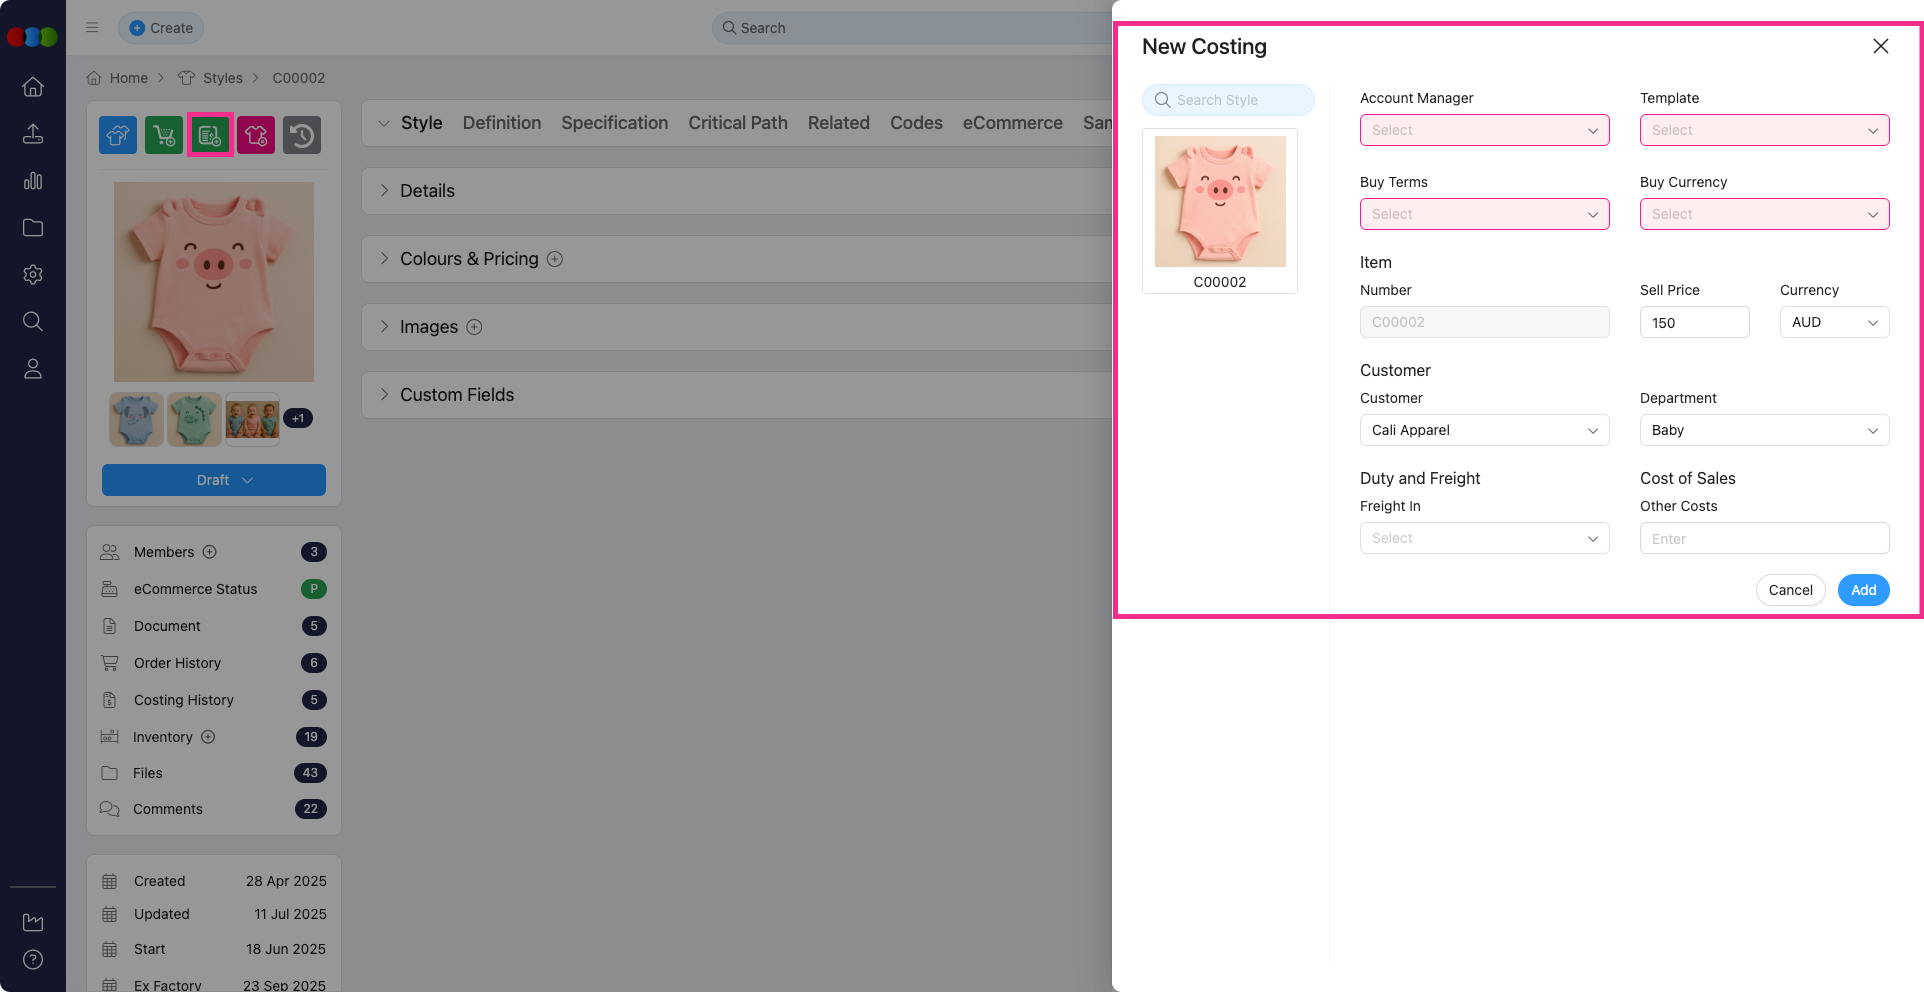
Task: Add a member with plus icon
Action: (x=210, y=552)
